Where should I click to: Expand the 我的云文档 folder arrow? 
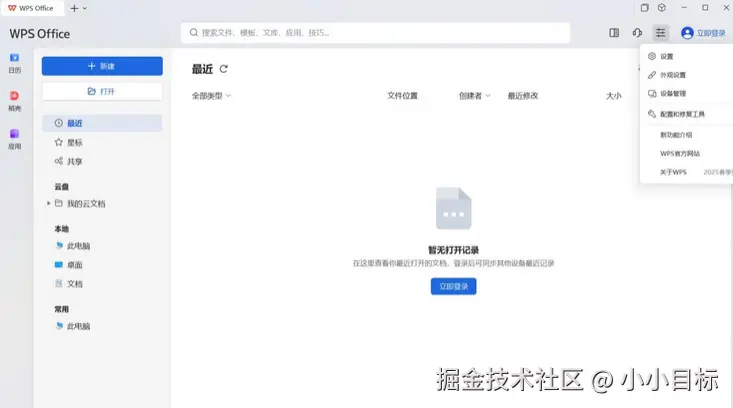click(48, 203)
